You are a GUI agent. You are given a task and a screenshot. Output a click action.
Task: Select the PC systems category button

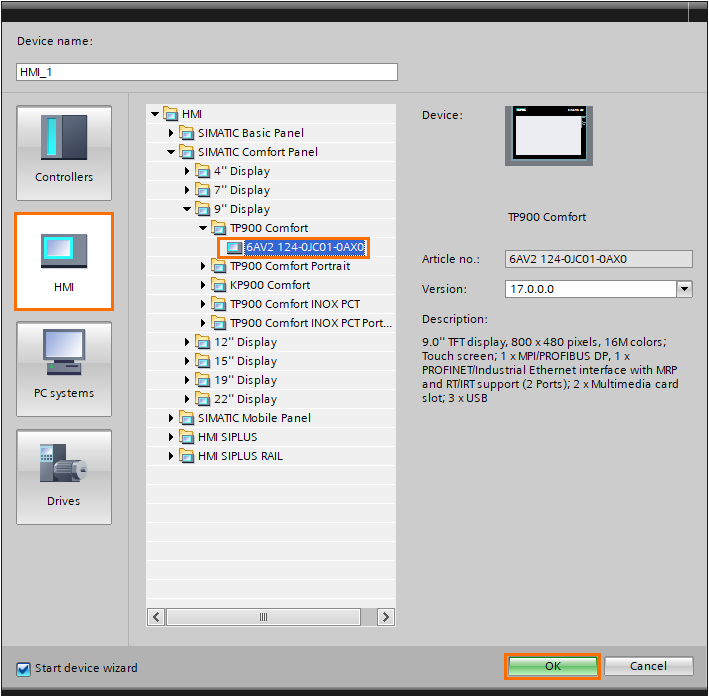point(64,369)
